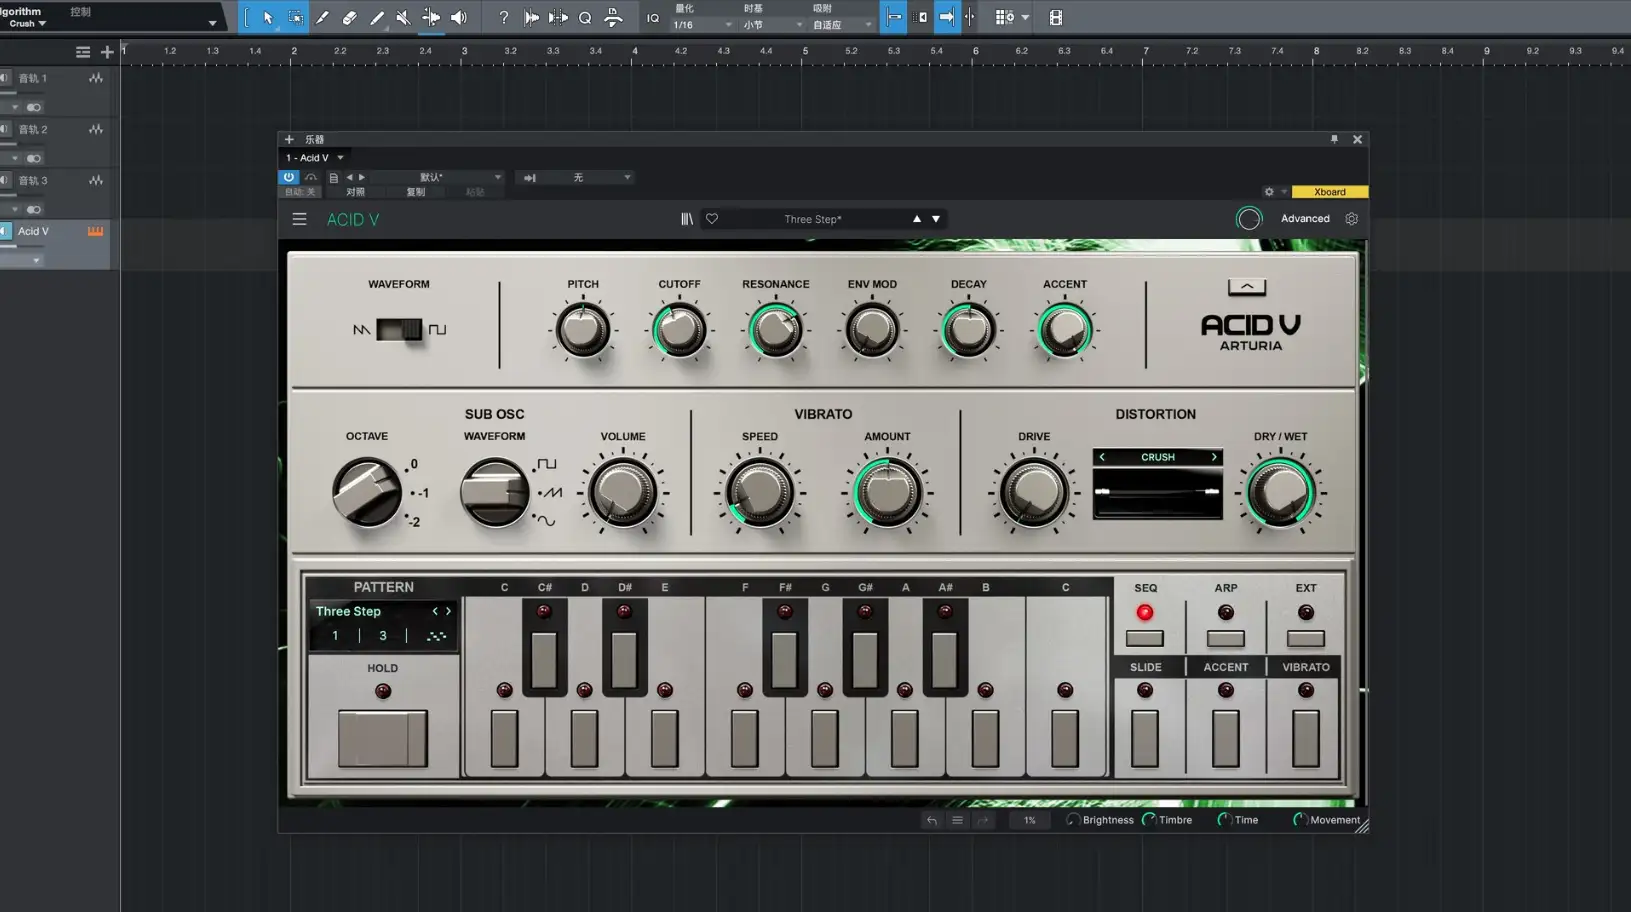Enable the SEQ mode button

click(1145, 638)
